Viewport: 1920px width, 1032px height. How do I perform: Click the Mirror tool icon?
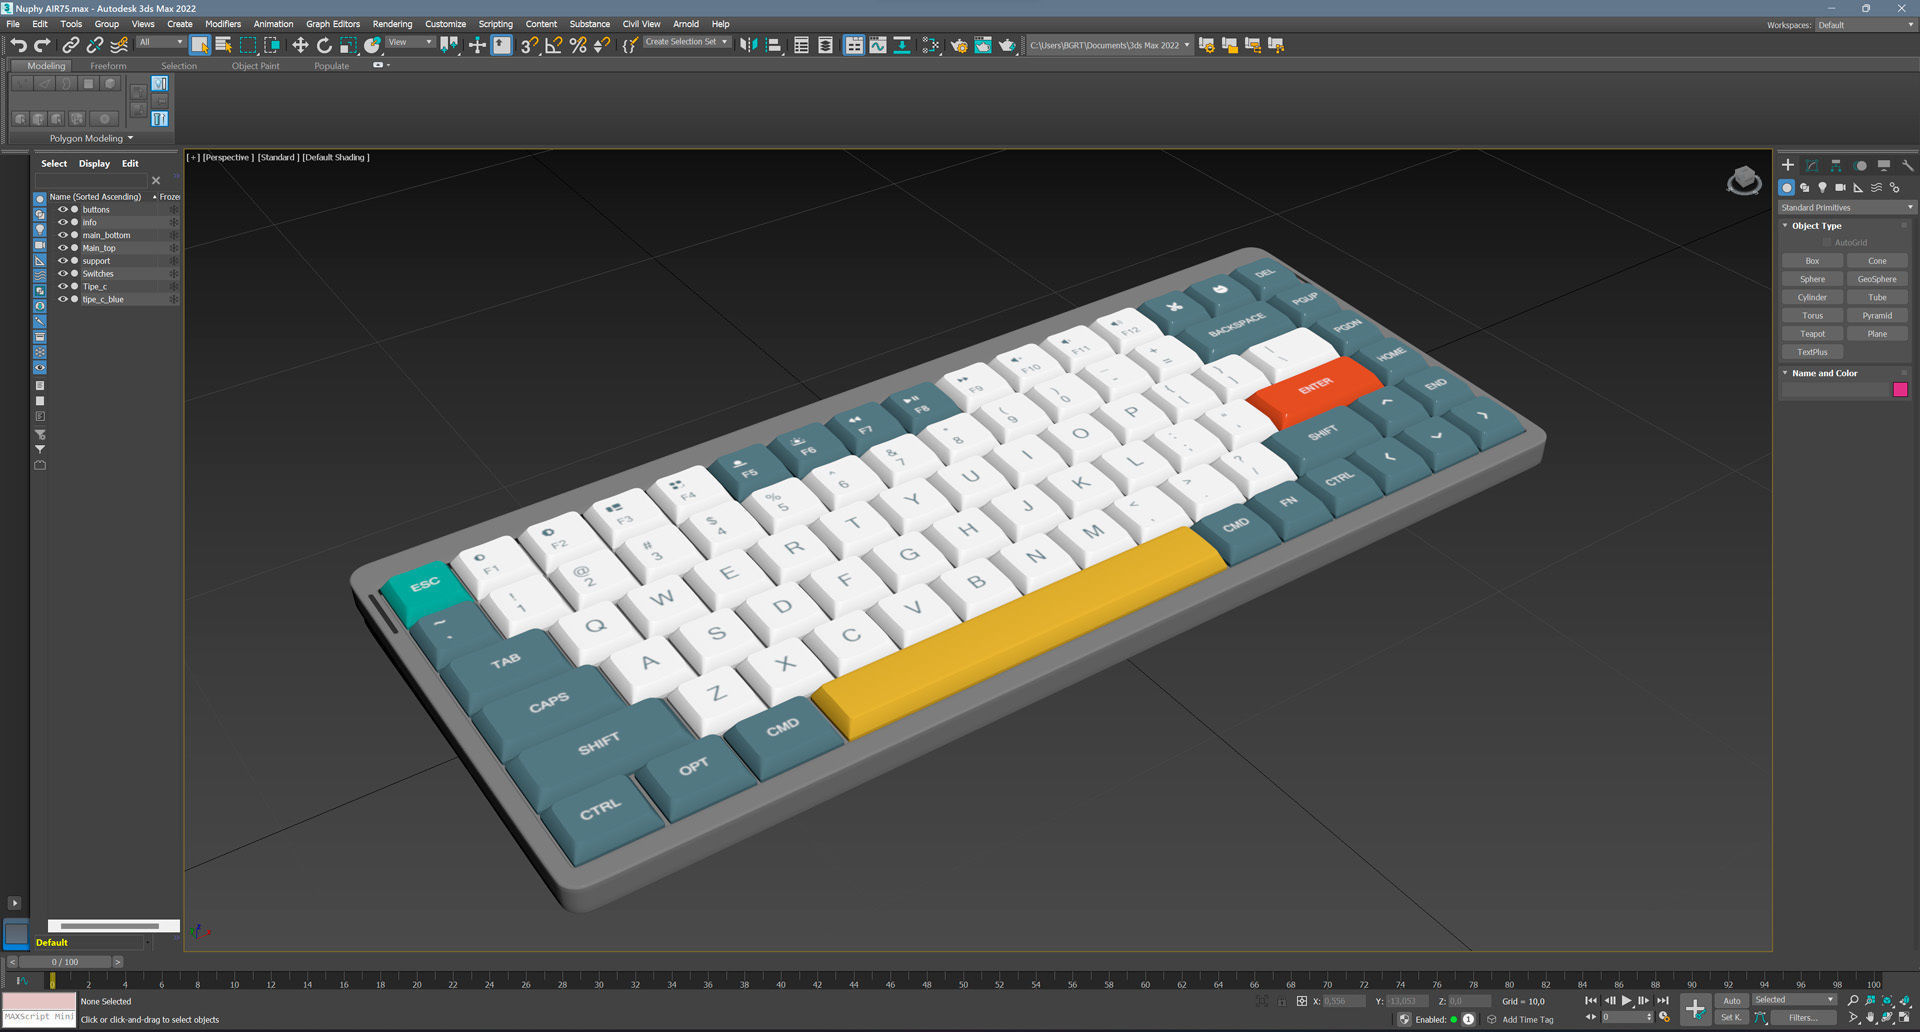pos(749,45)
